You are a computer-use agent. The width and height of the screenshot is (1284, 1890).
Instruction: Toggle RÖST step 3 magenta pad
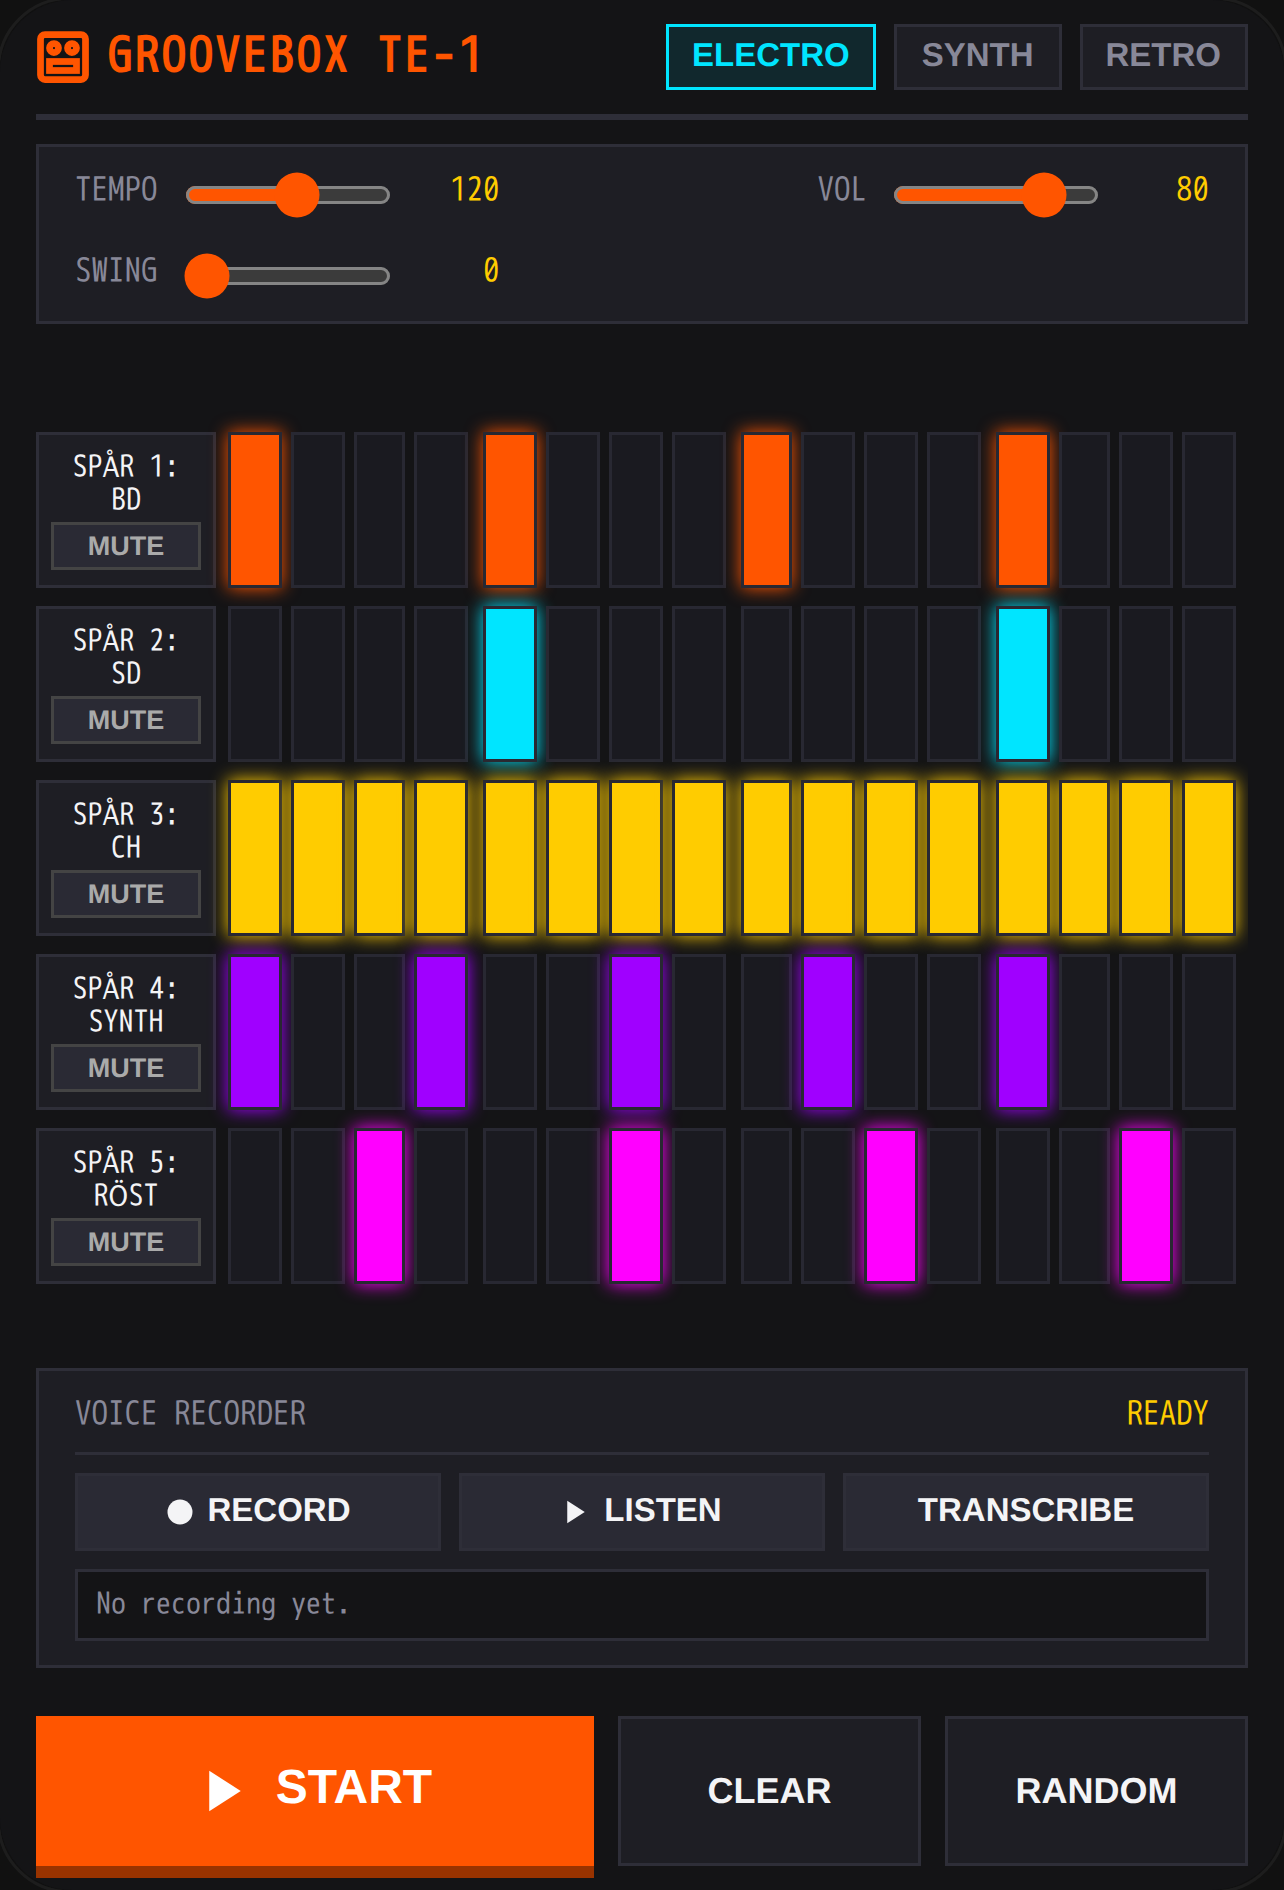[x=380, y=1206]
